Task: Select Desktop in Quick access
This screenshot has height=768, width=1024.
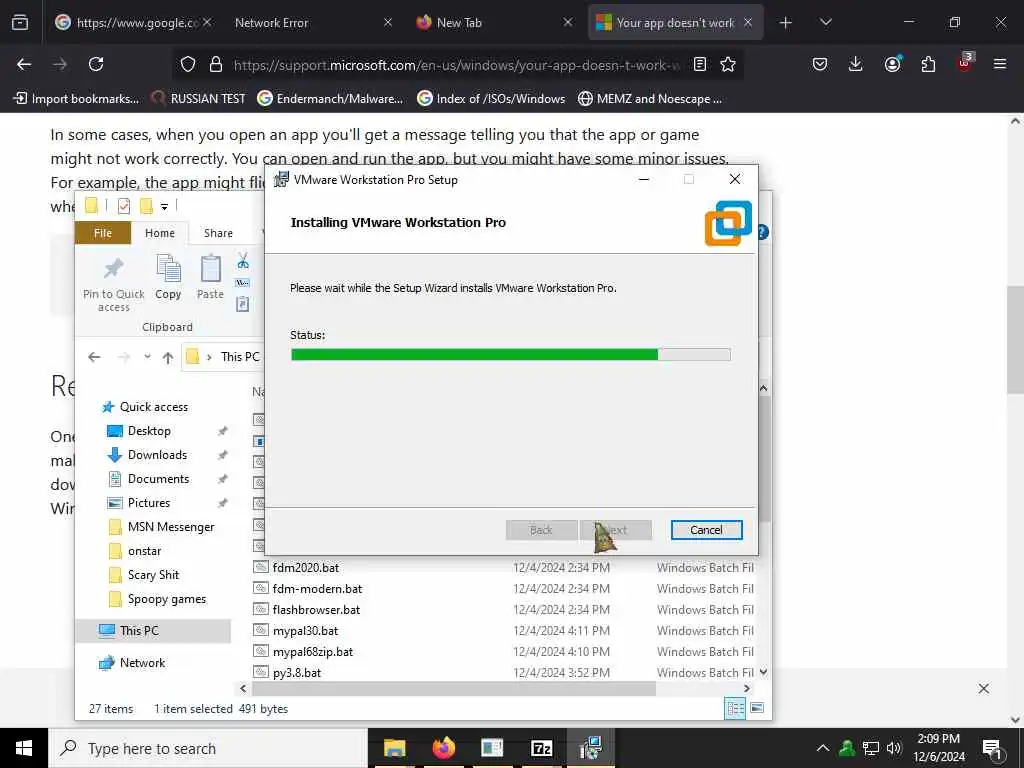Action: click(x=149, y=431)
